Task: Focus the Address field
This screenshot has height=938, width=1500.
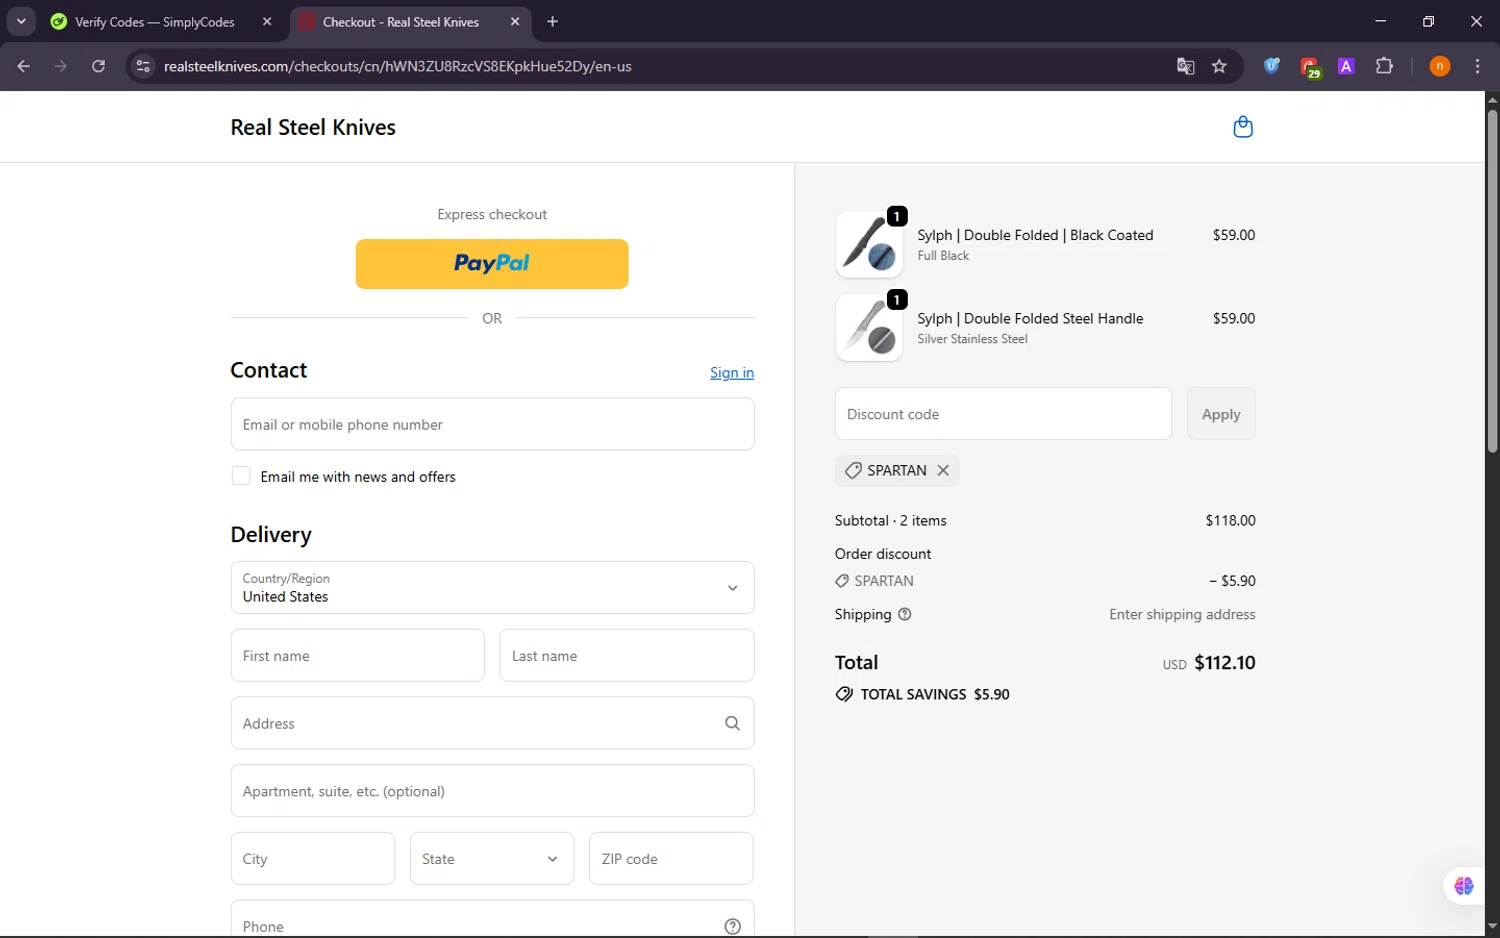Action: 492,723
